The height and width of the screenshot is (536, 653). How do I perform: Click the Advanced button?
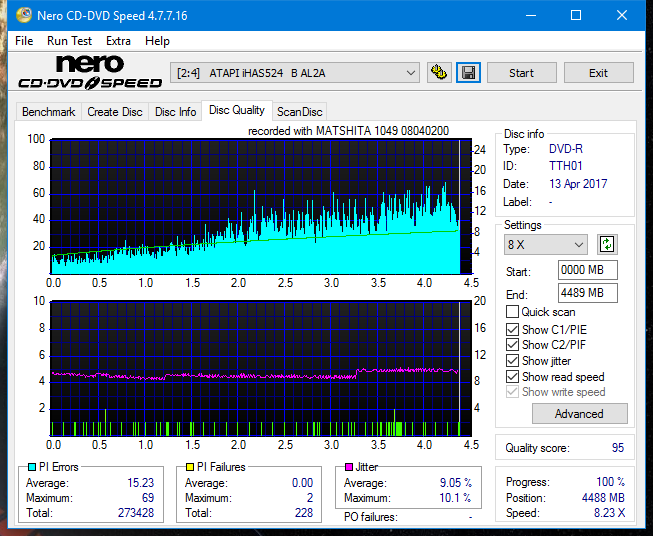tap(579, 413)
